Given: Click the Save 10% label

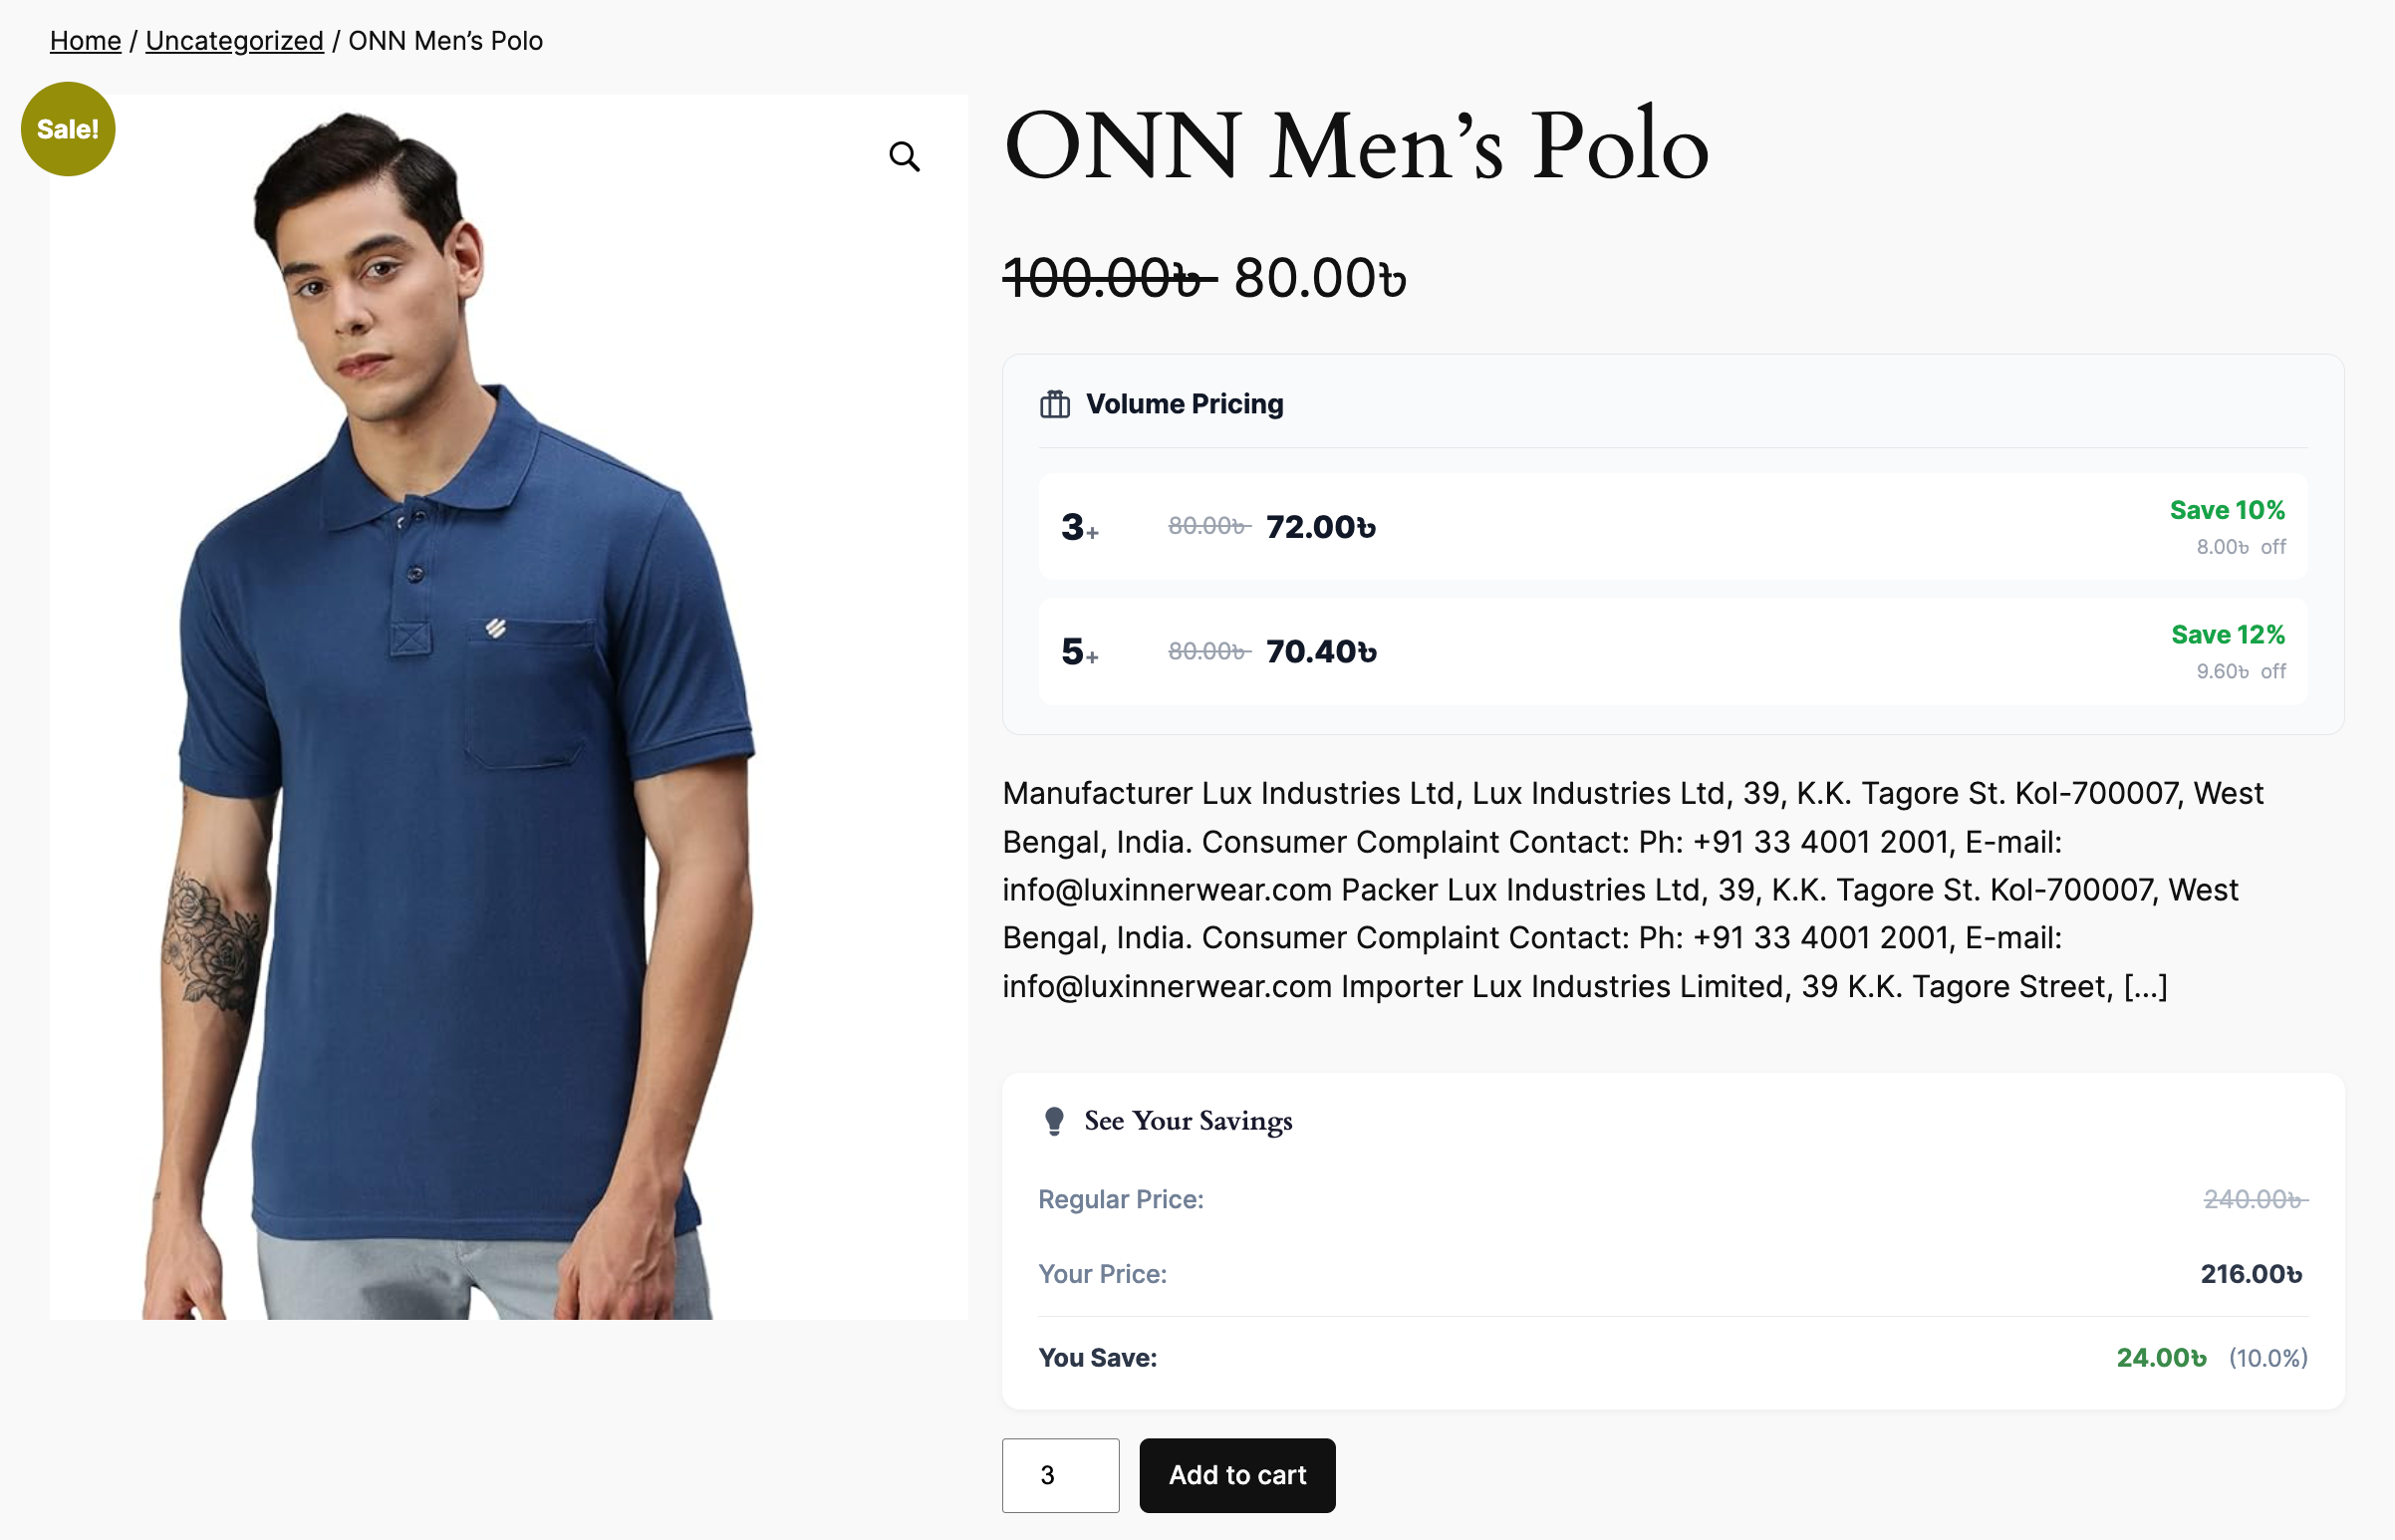Looking at the screenshot, I should click(2227, 510).
